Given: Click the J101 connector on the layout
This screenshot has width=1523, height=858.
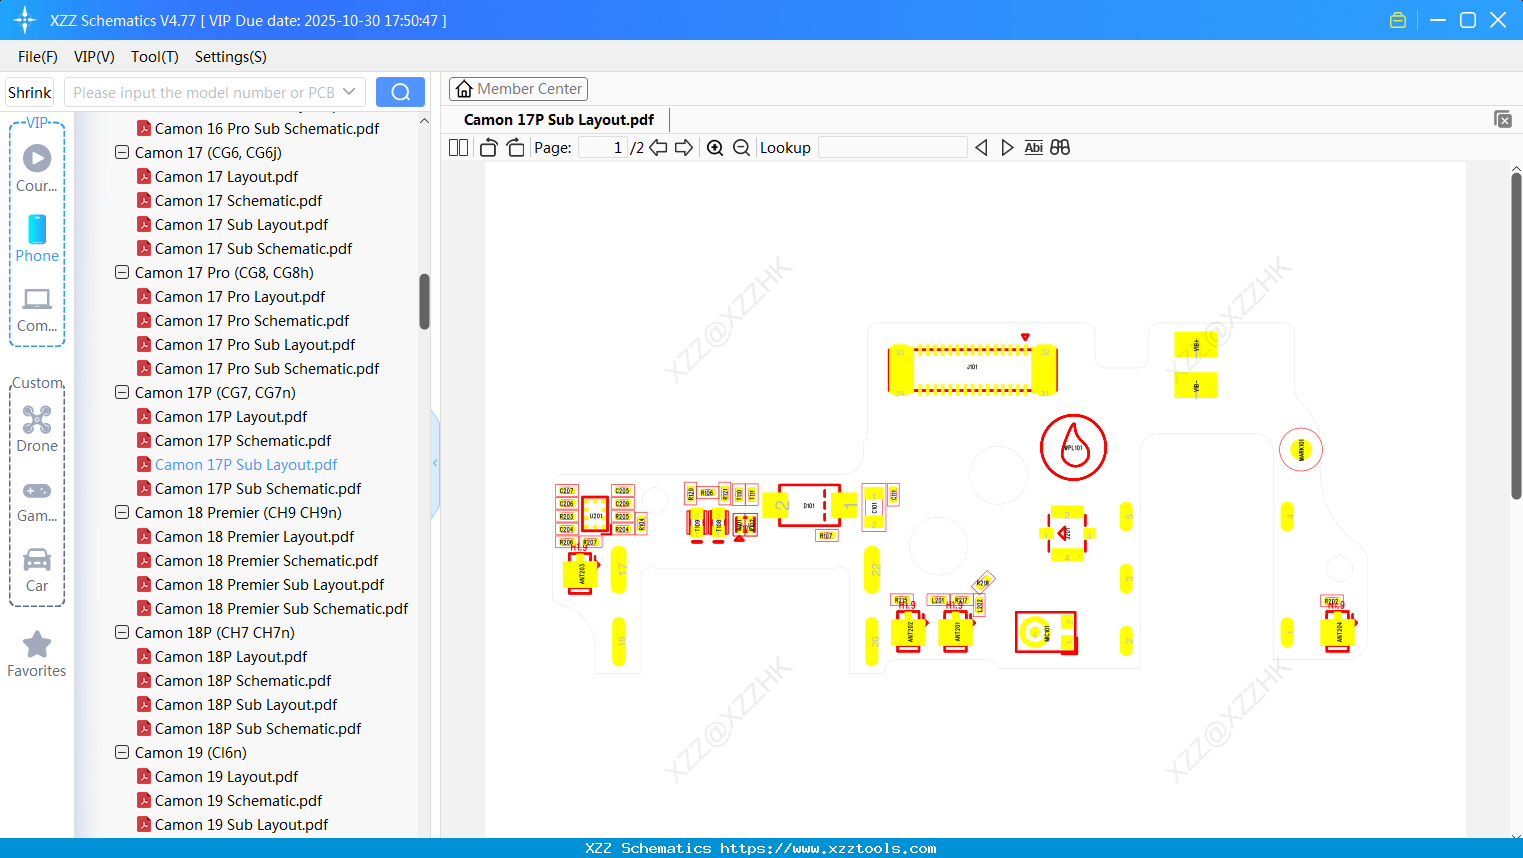Looking at the screenshot, I should [972, 368].
